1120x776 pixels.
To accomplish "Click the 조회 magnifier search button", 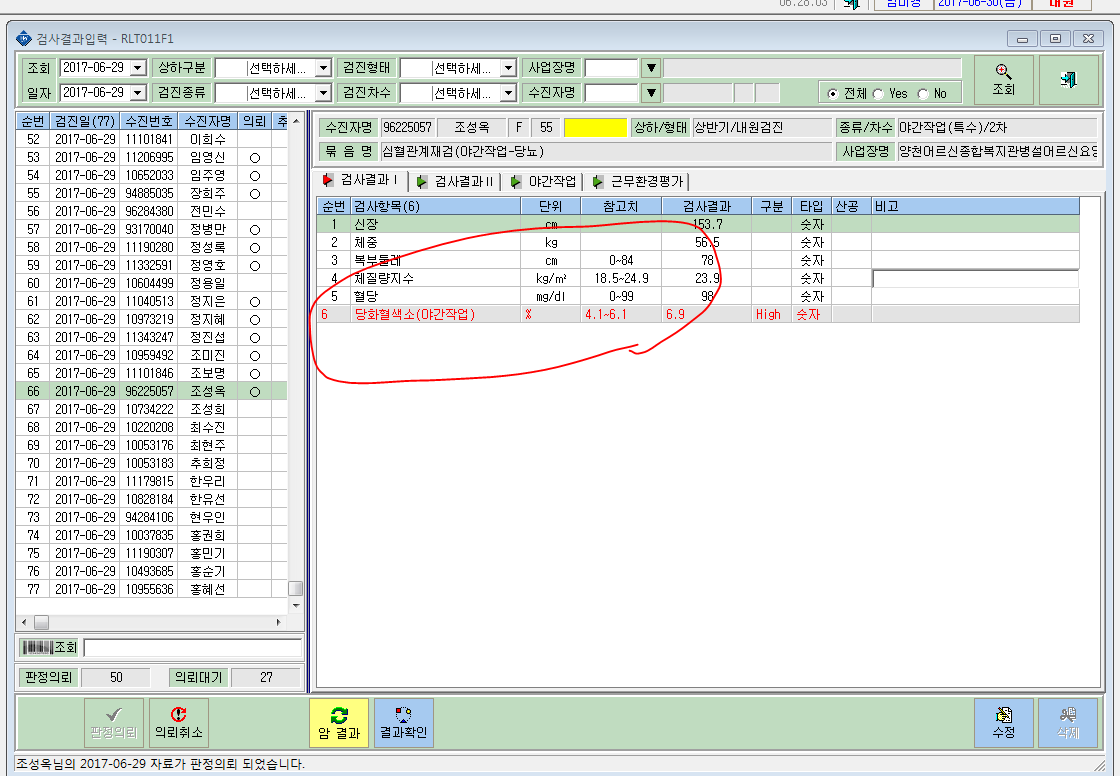I will point(1004,80).
